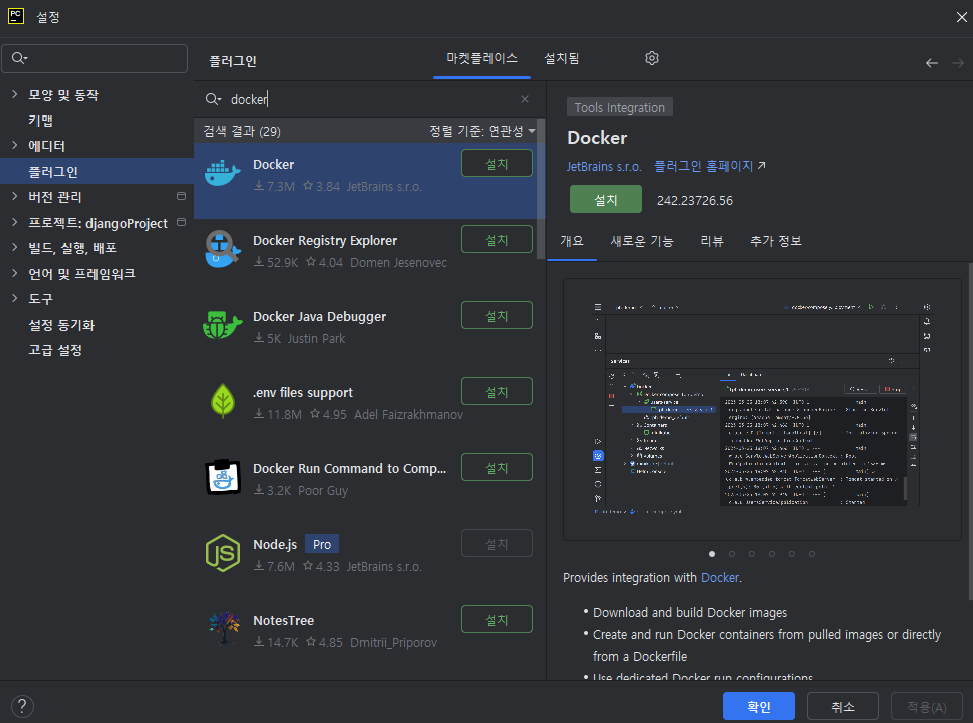Viewport: 973px width, 723px height.
Task: Click the project-level icon next to 버전 관리
Action: 181,196
